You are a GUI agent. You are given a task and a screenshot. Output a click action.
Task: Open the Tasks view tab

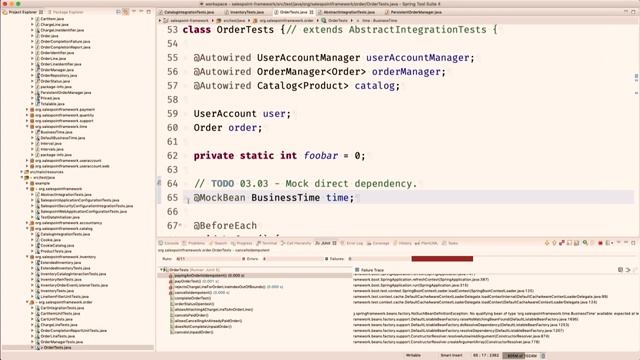450,243
